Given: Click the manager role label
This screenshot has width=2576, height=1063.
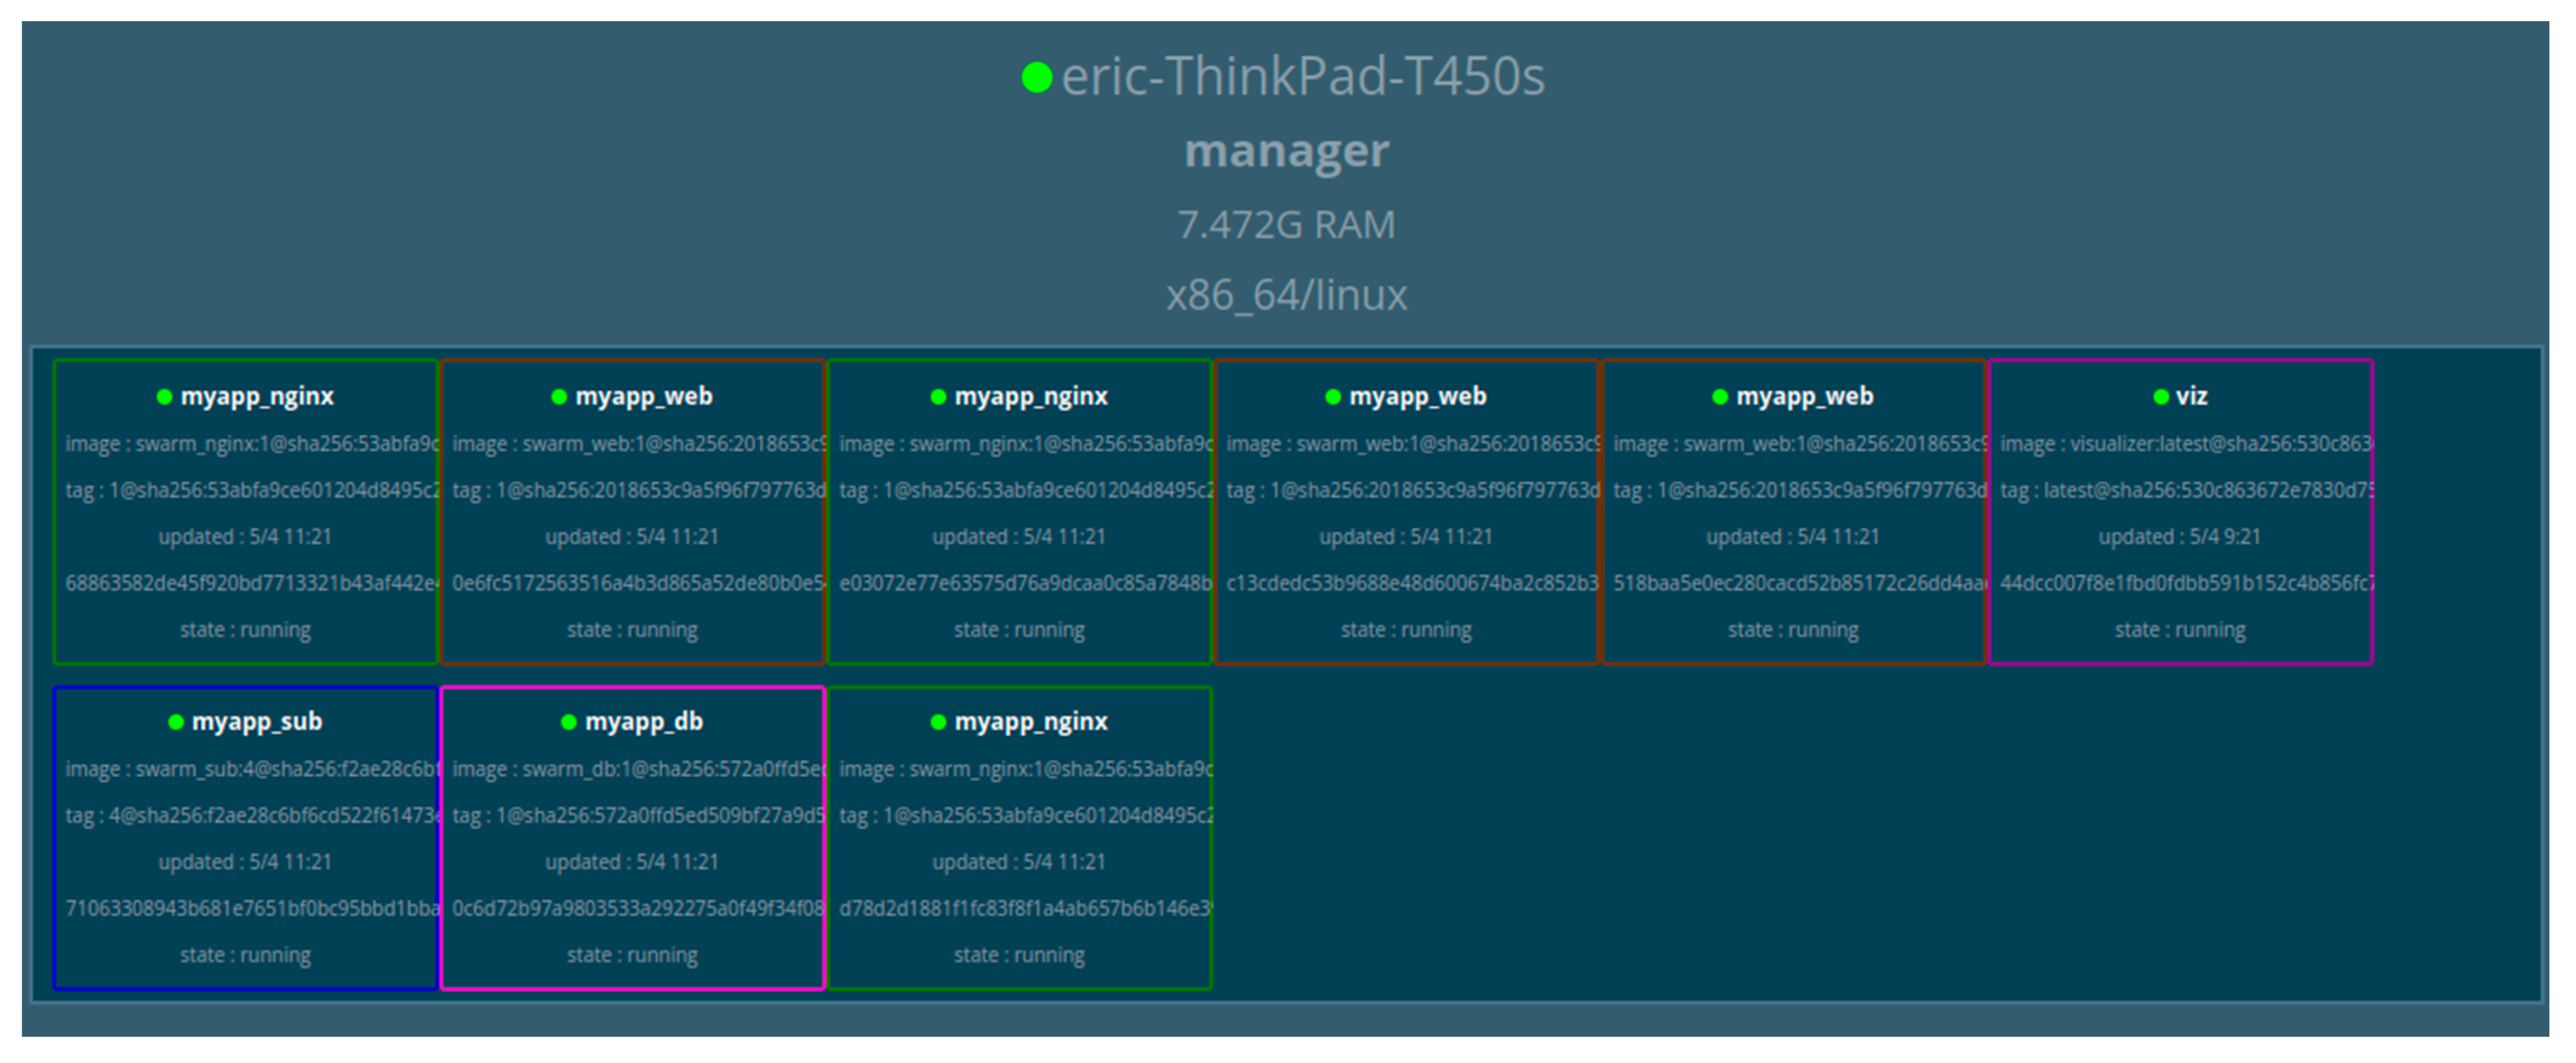Looking at the screenshot, I should [x=1286, y=151].
